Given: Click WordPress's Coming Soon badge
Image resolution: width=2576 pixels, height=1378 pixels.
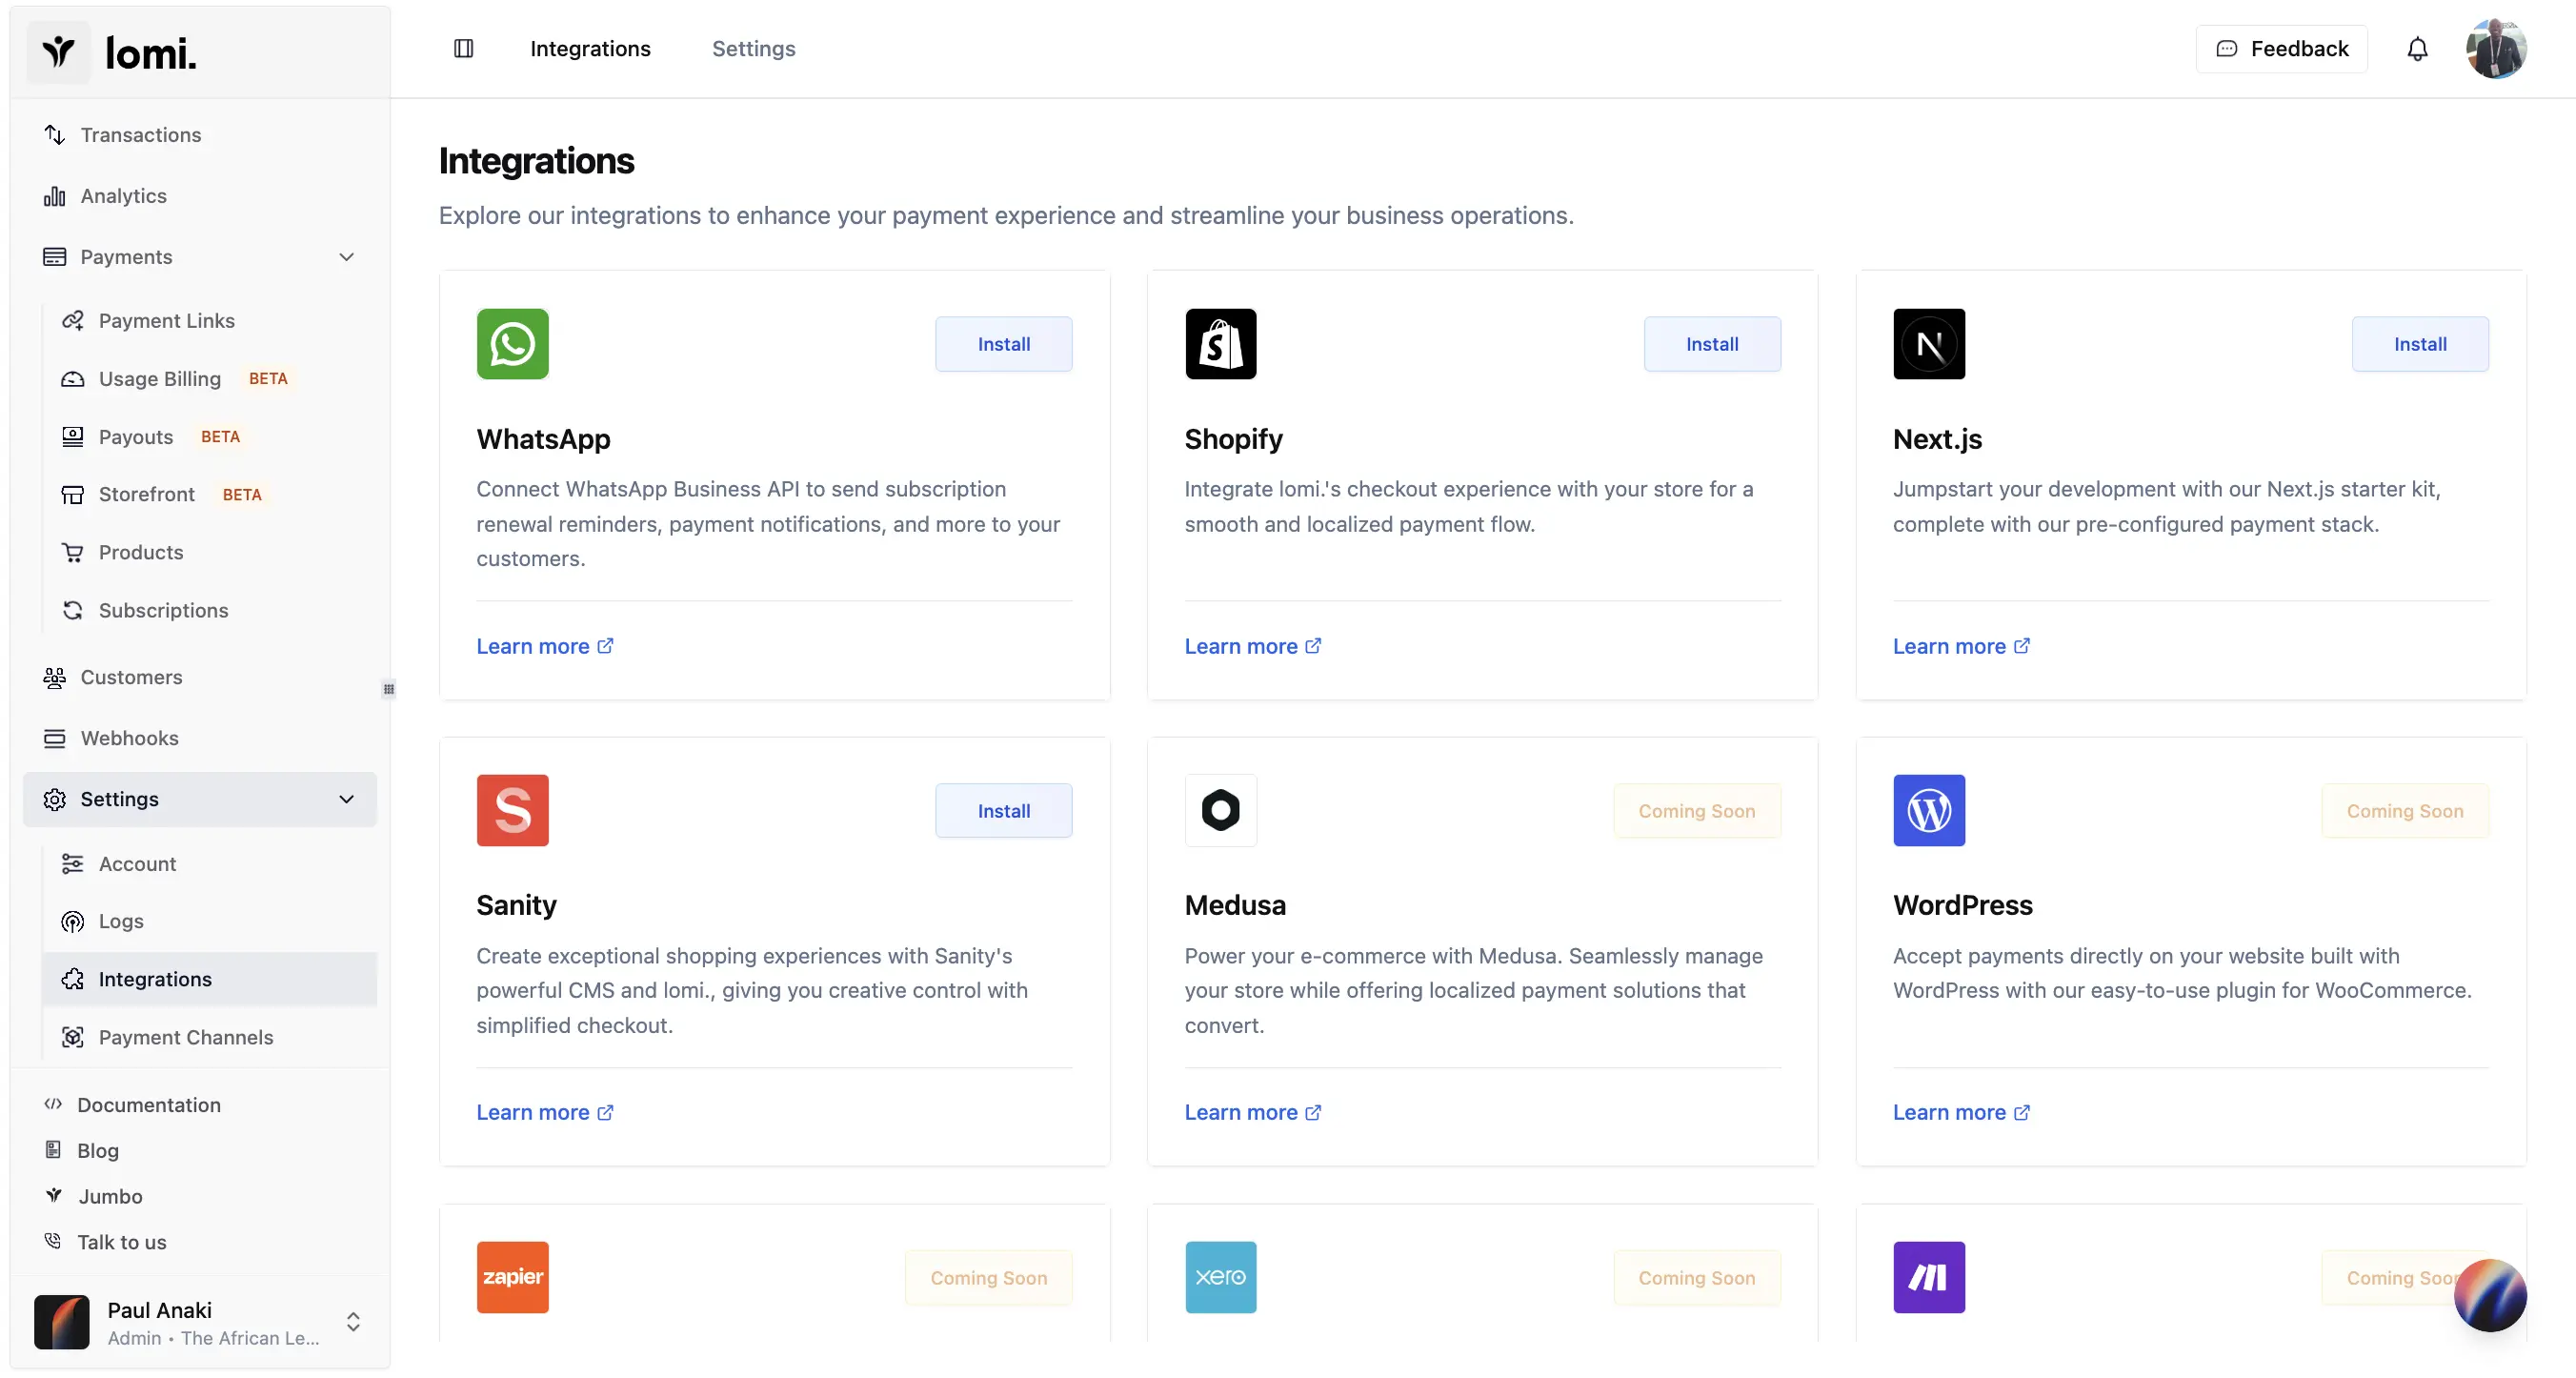Looking at the screenshot, I should [2404, 810].
